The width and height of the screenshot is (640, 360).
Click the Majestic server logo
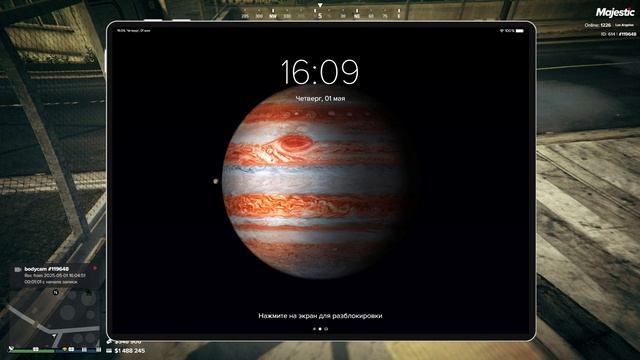[x=615, y=13]
